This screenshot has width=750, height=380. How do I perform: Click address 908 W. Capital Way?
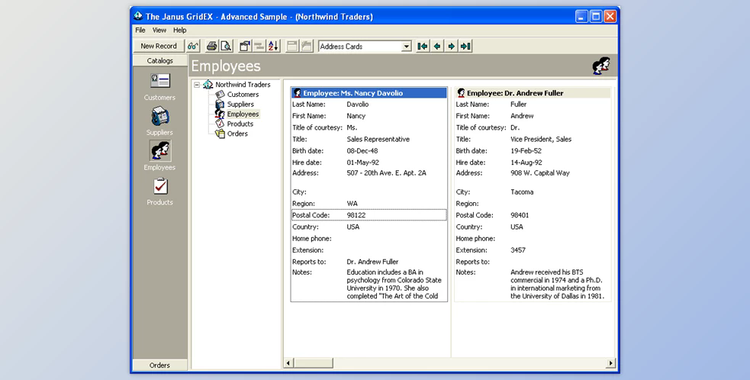(540, 173)
